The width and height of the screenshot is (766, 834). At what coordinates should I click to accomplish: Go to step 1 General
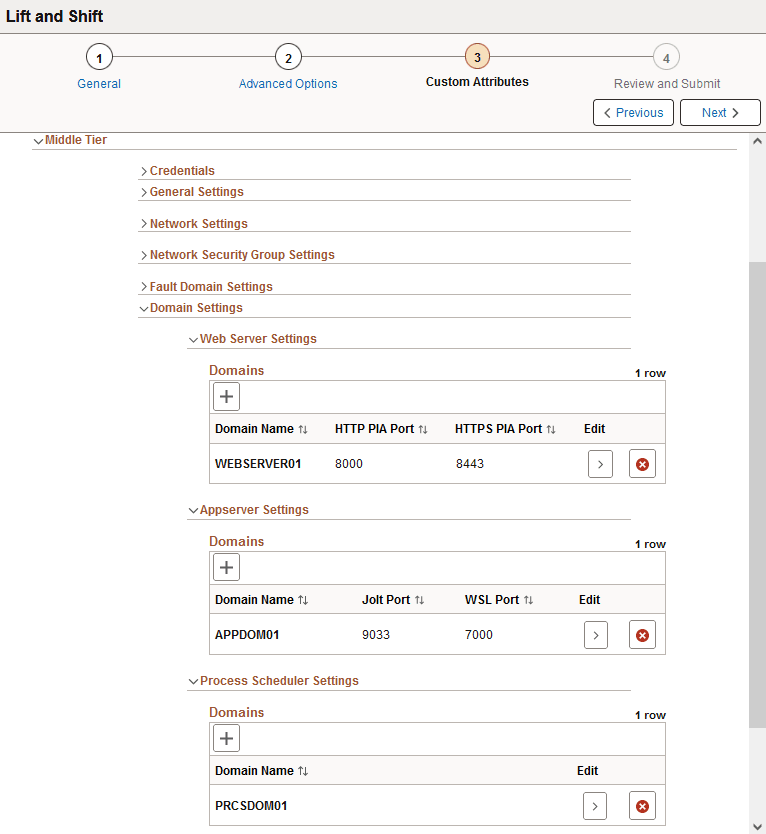[99, 57]
